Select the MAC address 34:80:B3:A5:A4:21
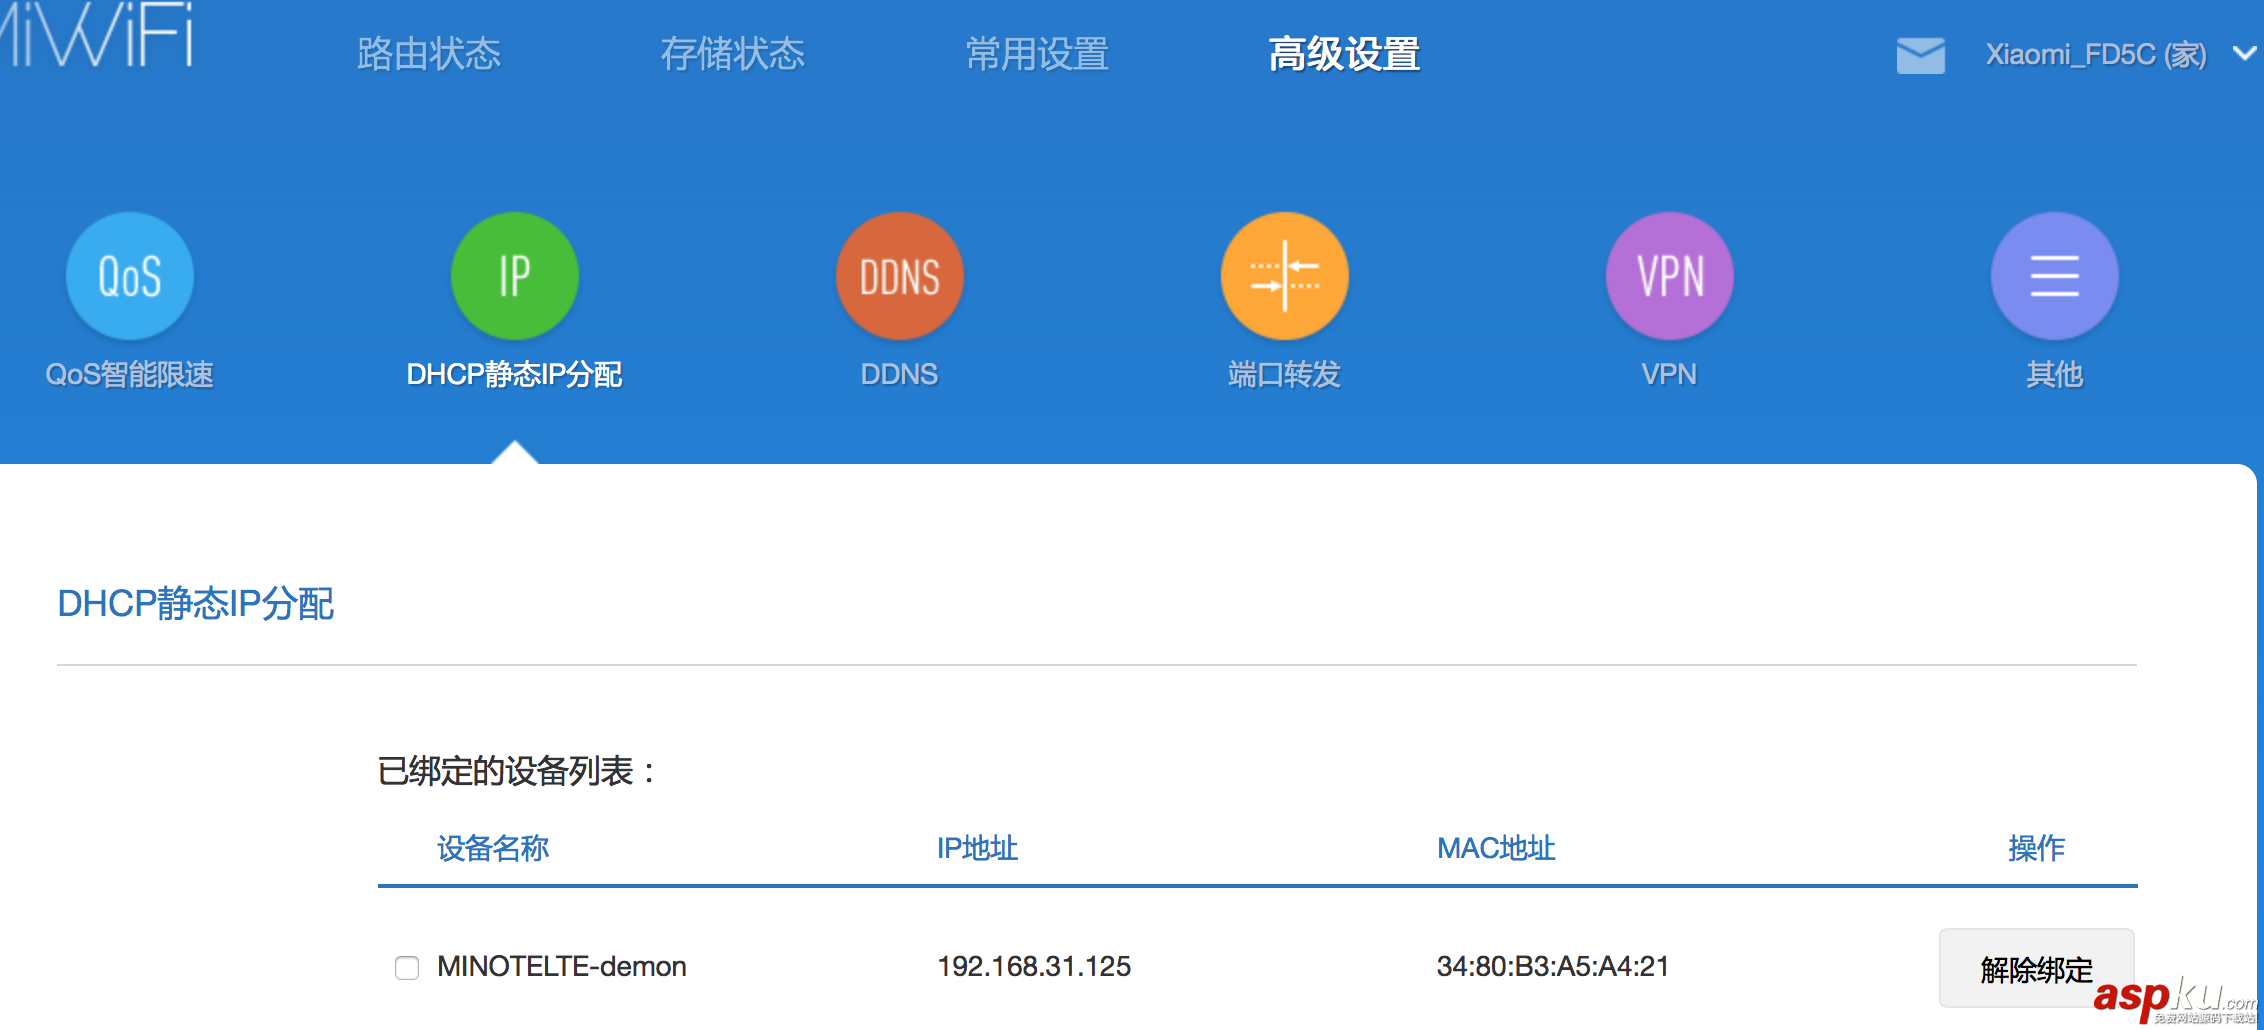Image resolution: width=2264 pixels, height=1030 pixels. point(1553,966)
